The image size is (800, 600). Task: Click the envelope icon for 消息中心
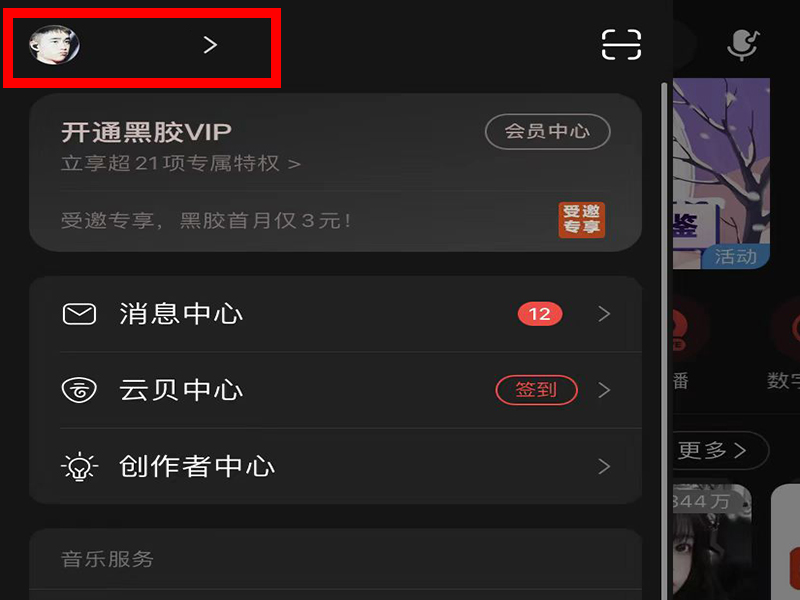(79, 314)
